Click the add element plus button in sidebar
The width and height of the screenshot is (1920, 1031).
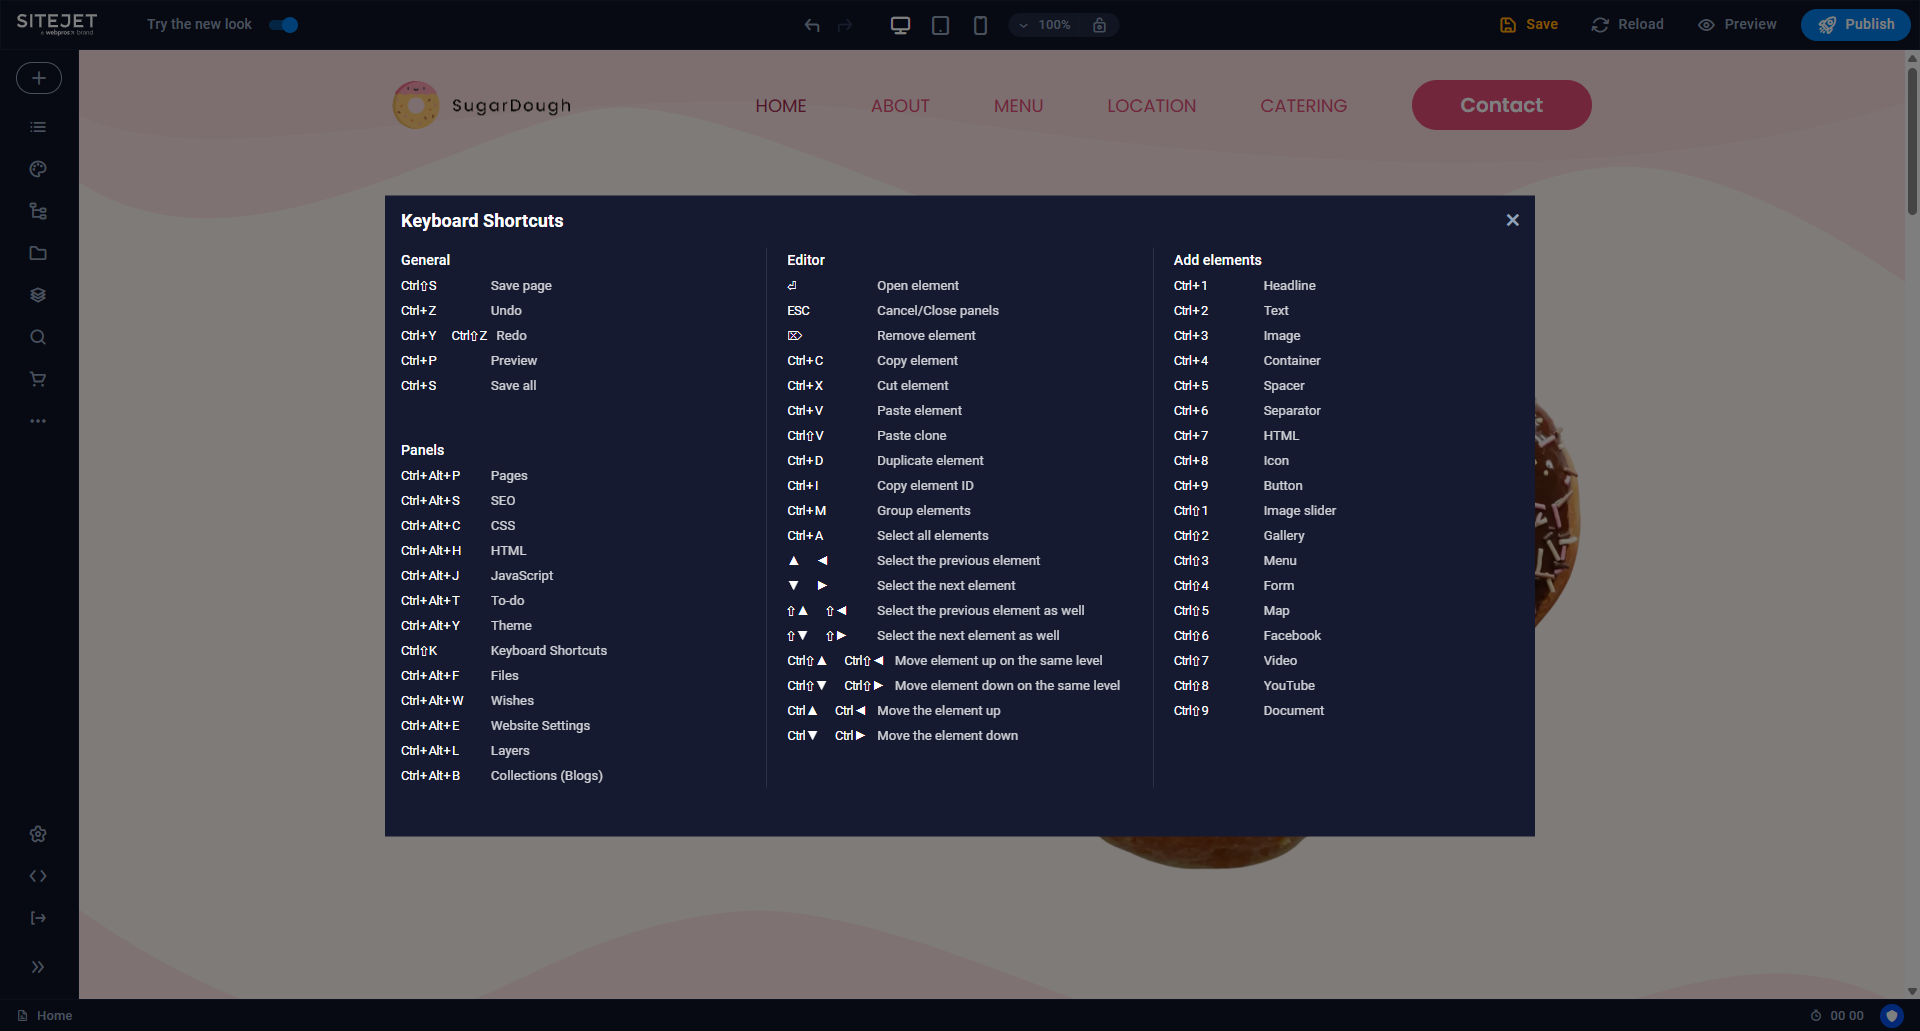(38, 78)
